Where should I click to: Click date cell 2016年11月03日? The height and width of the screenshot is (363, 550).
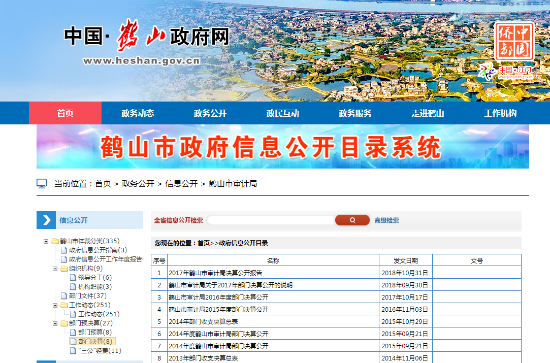coord(405,309)
